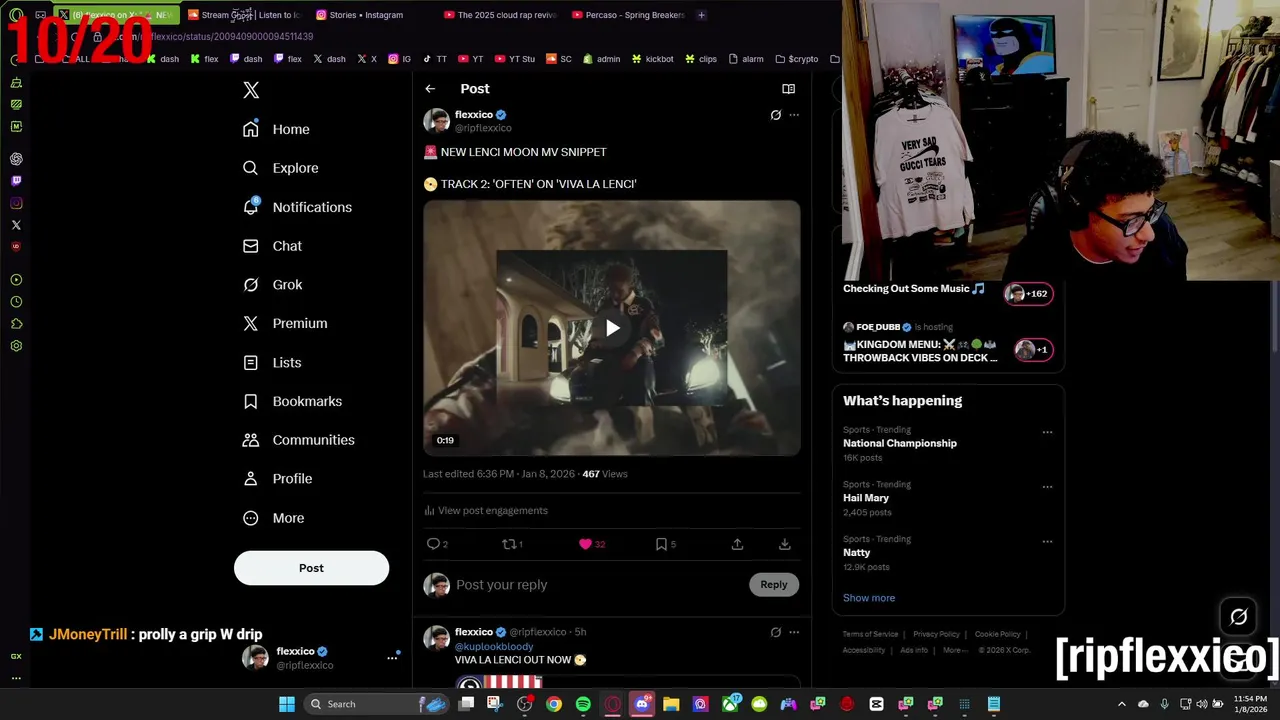Click the Grok icon on the top flexxico post
This screenshot has height=720, width=1280.
[775, 115]
